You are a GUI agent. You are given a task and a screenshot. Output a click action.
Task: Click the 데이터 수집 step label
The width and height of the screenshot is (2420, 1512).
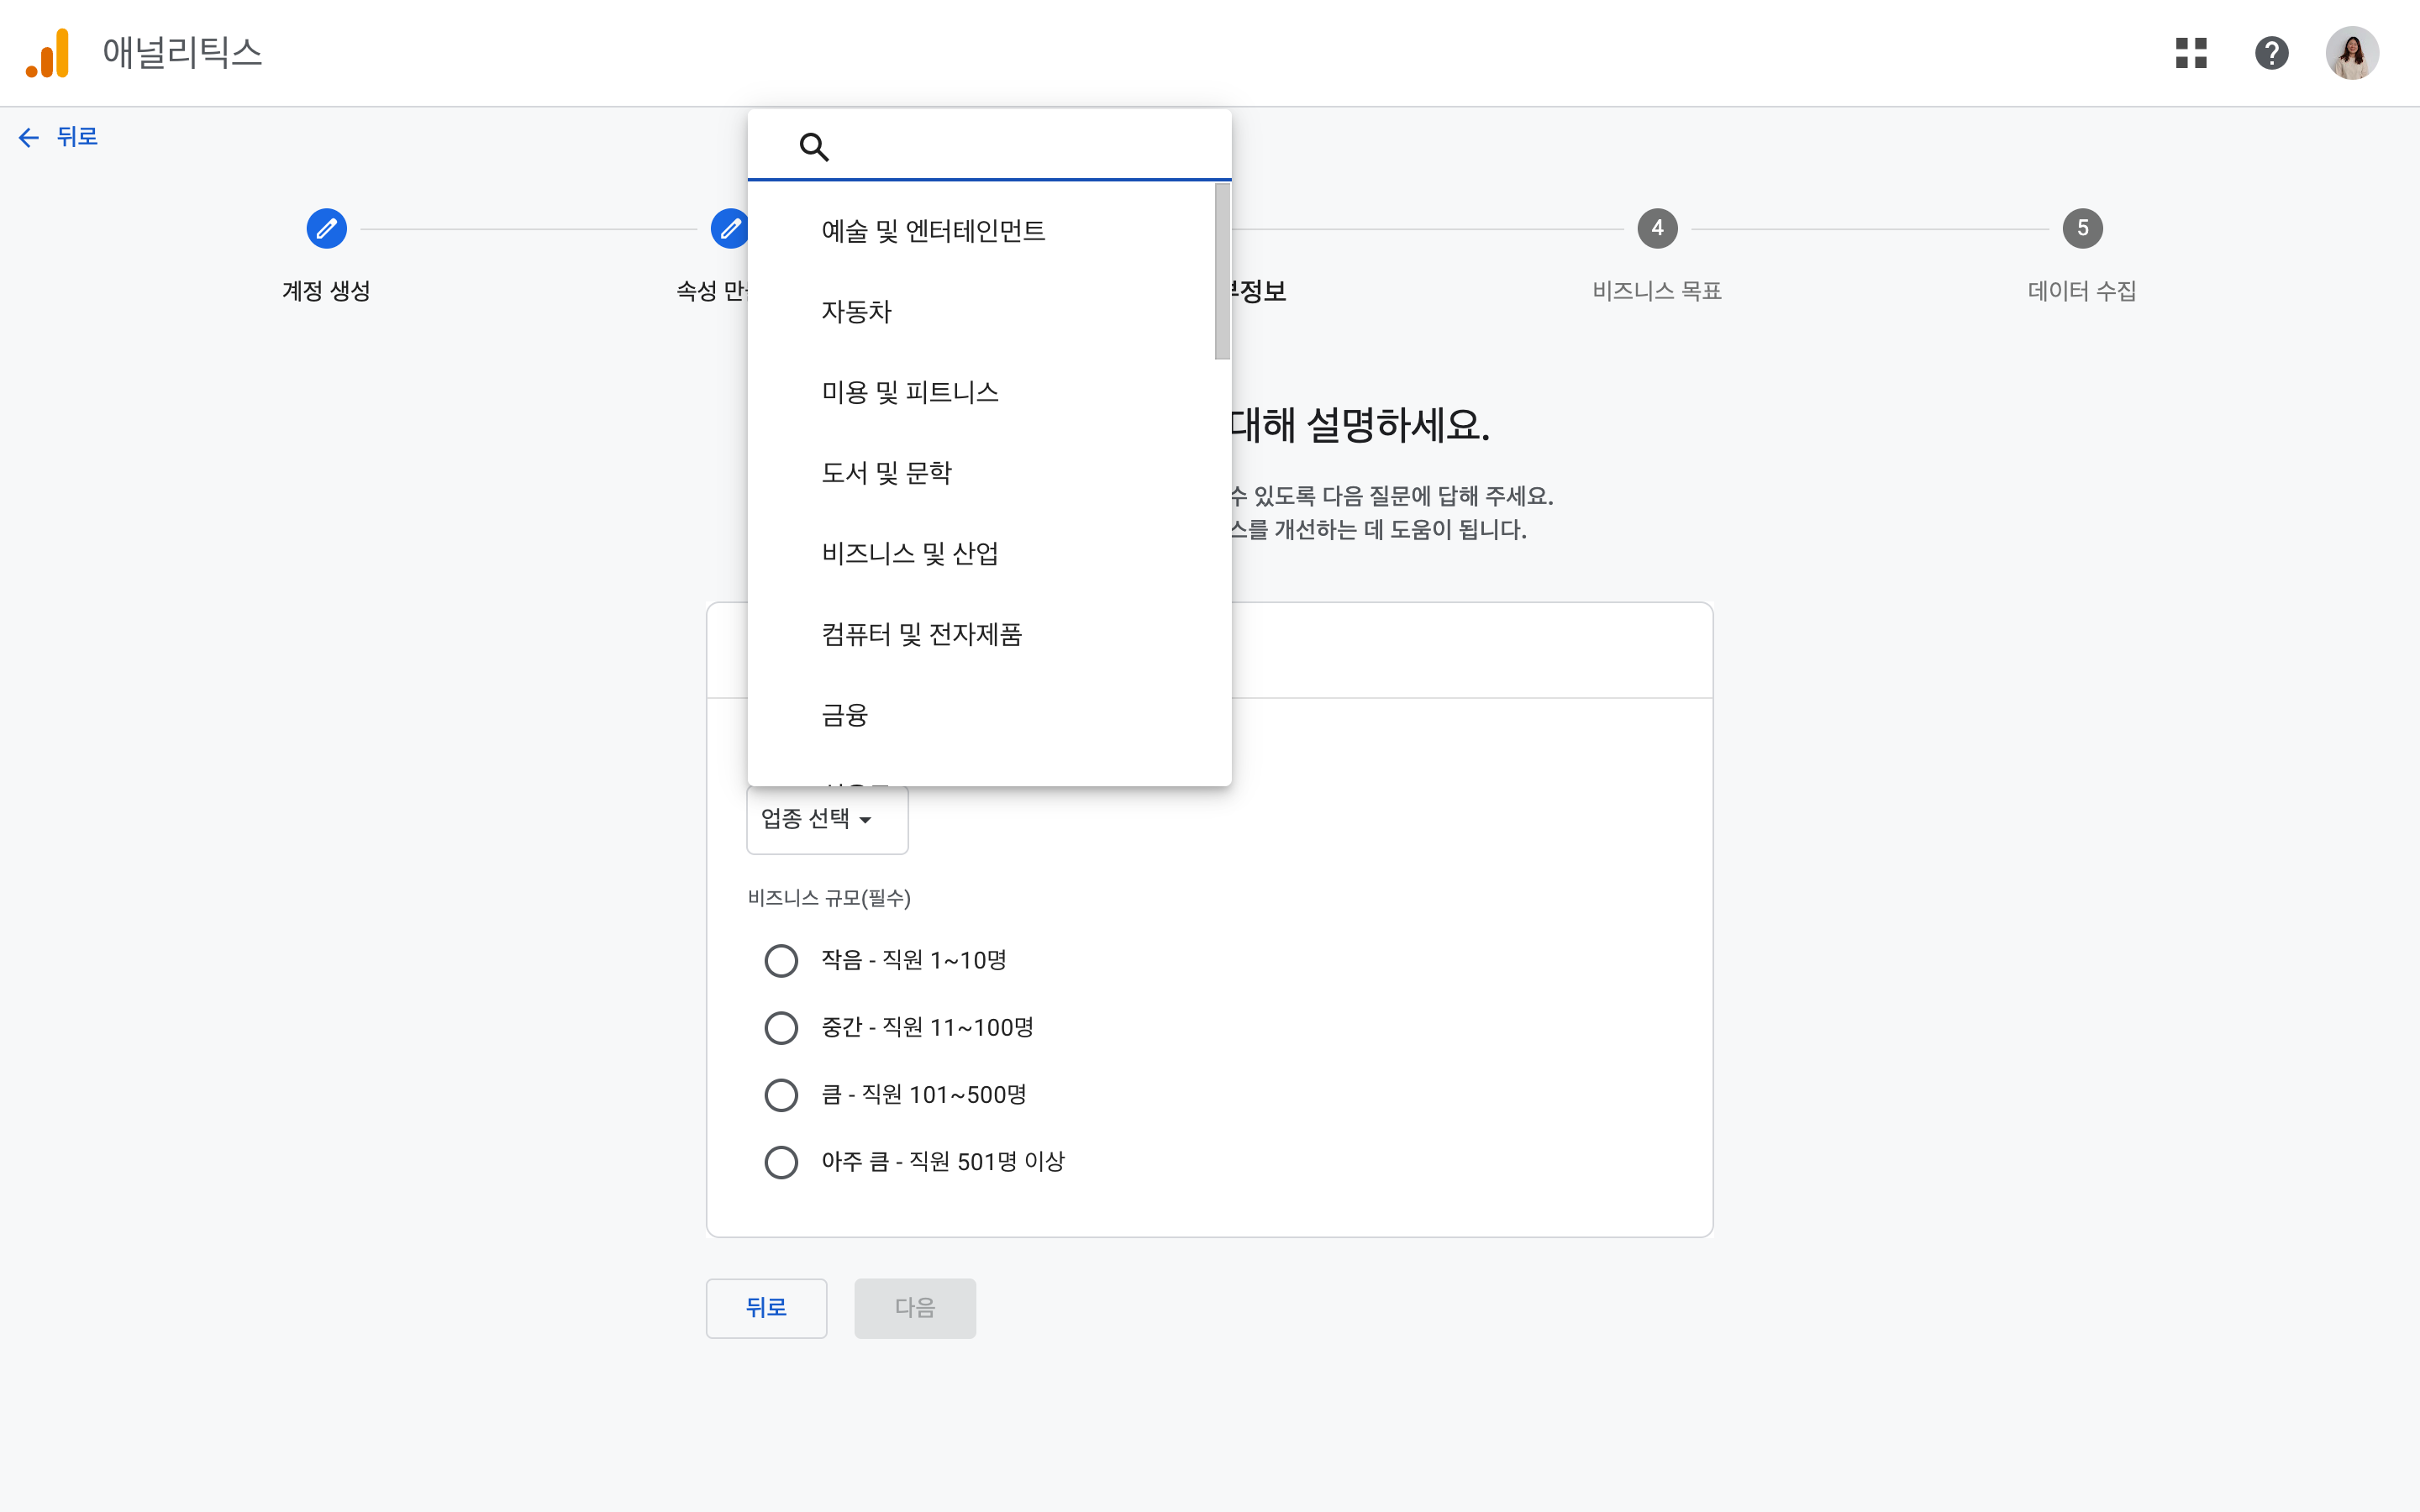(x=2082, y=291)
